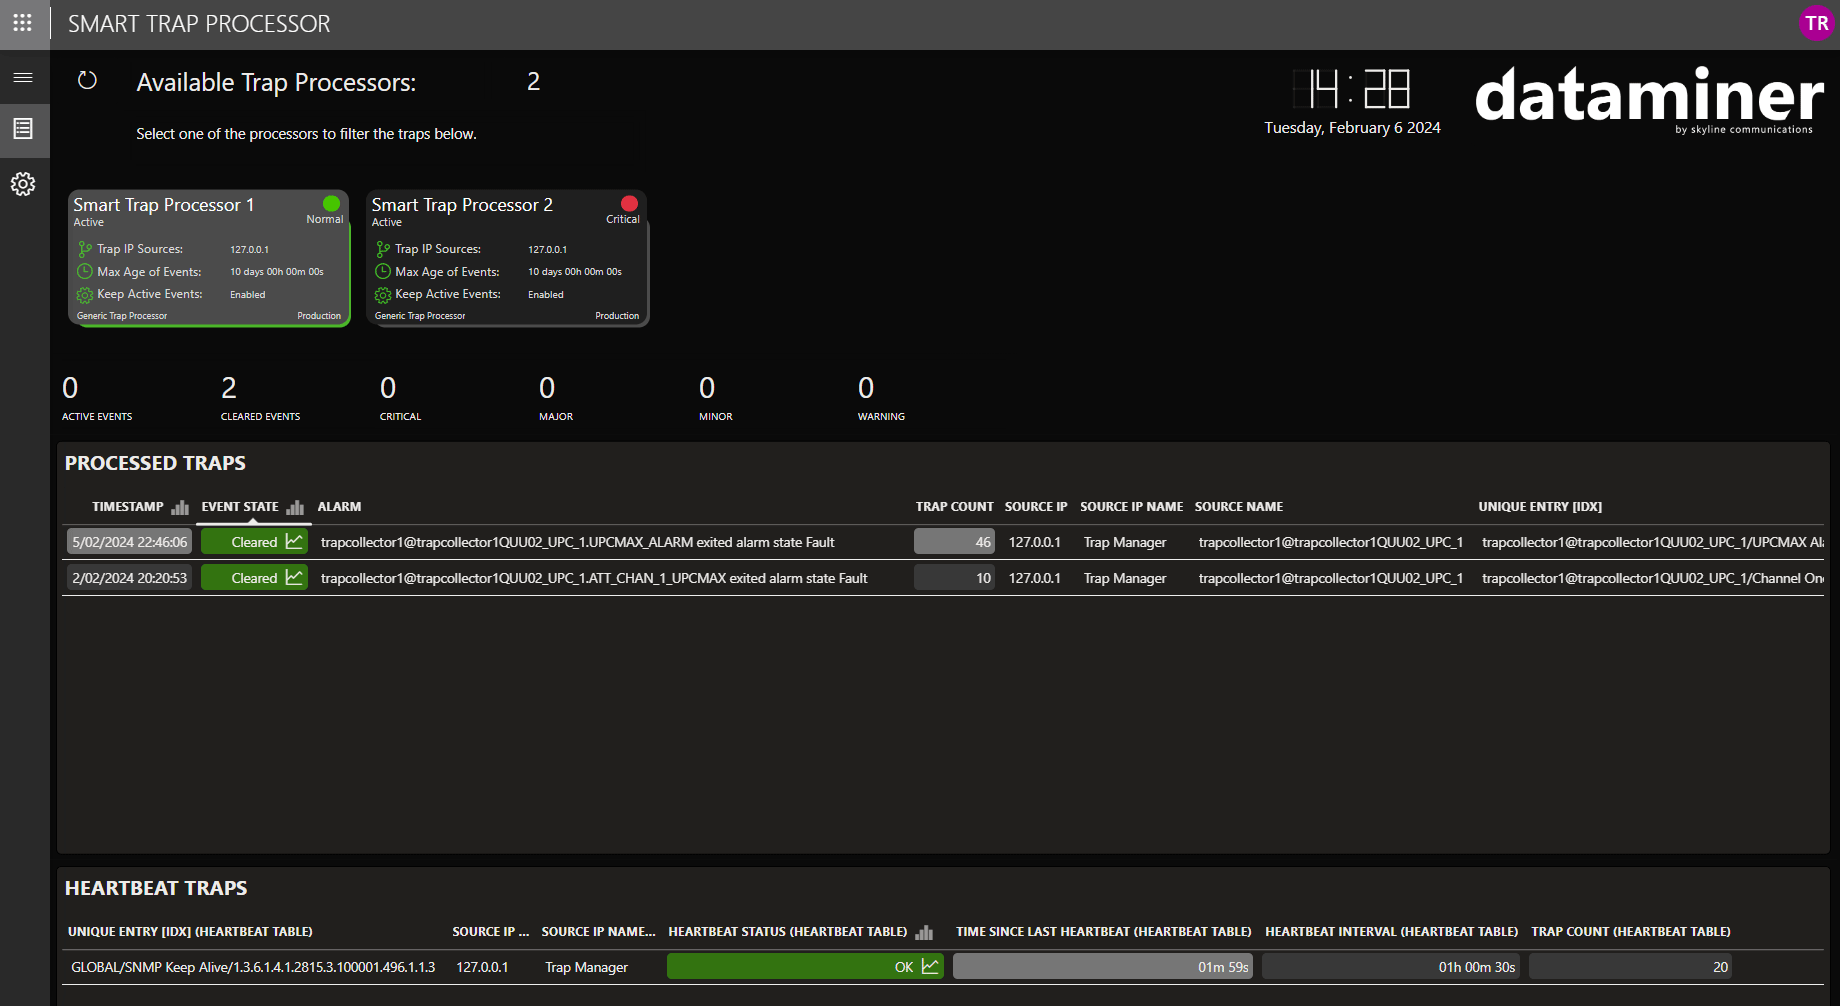This screenshot has height=1006, width=1840.
Task: Click Cleared state of UPCMAX_ALARM row
Action: (x=254, y=541)
